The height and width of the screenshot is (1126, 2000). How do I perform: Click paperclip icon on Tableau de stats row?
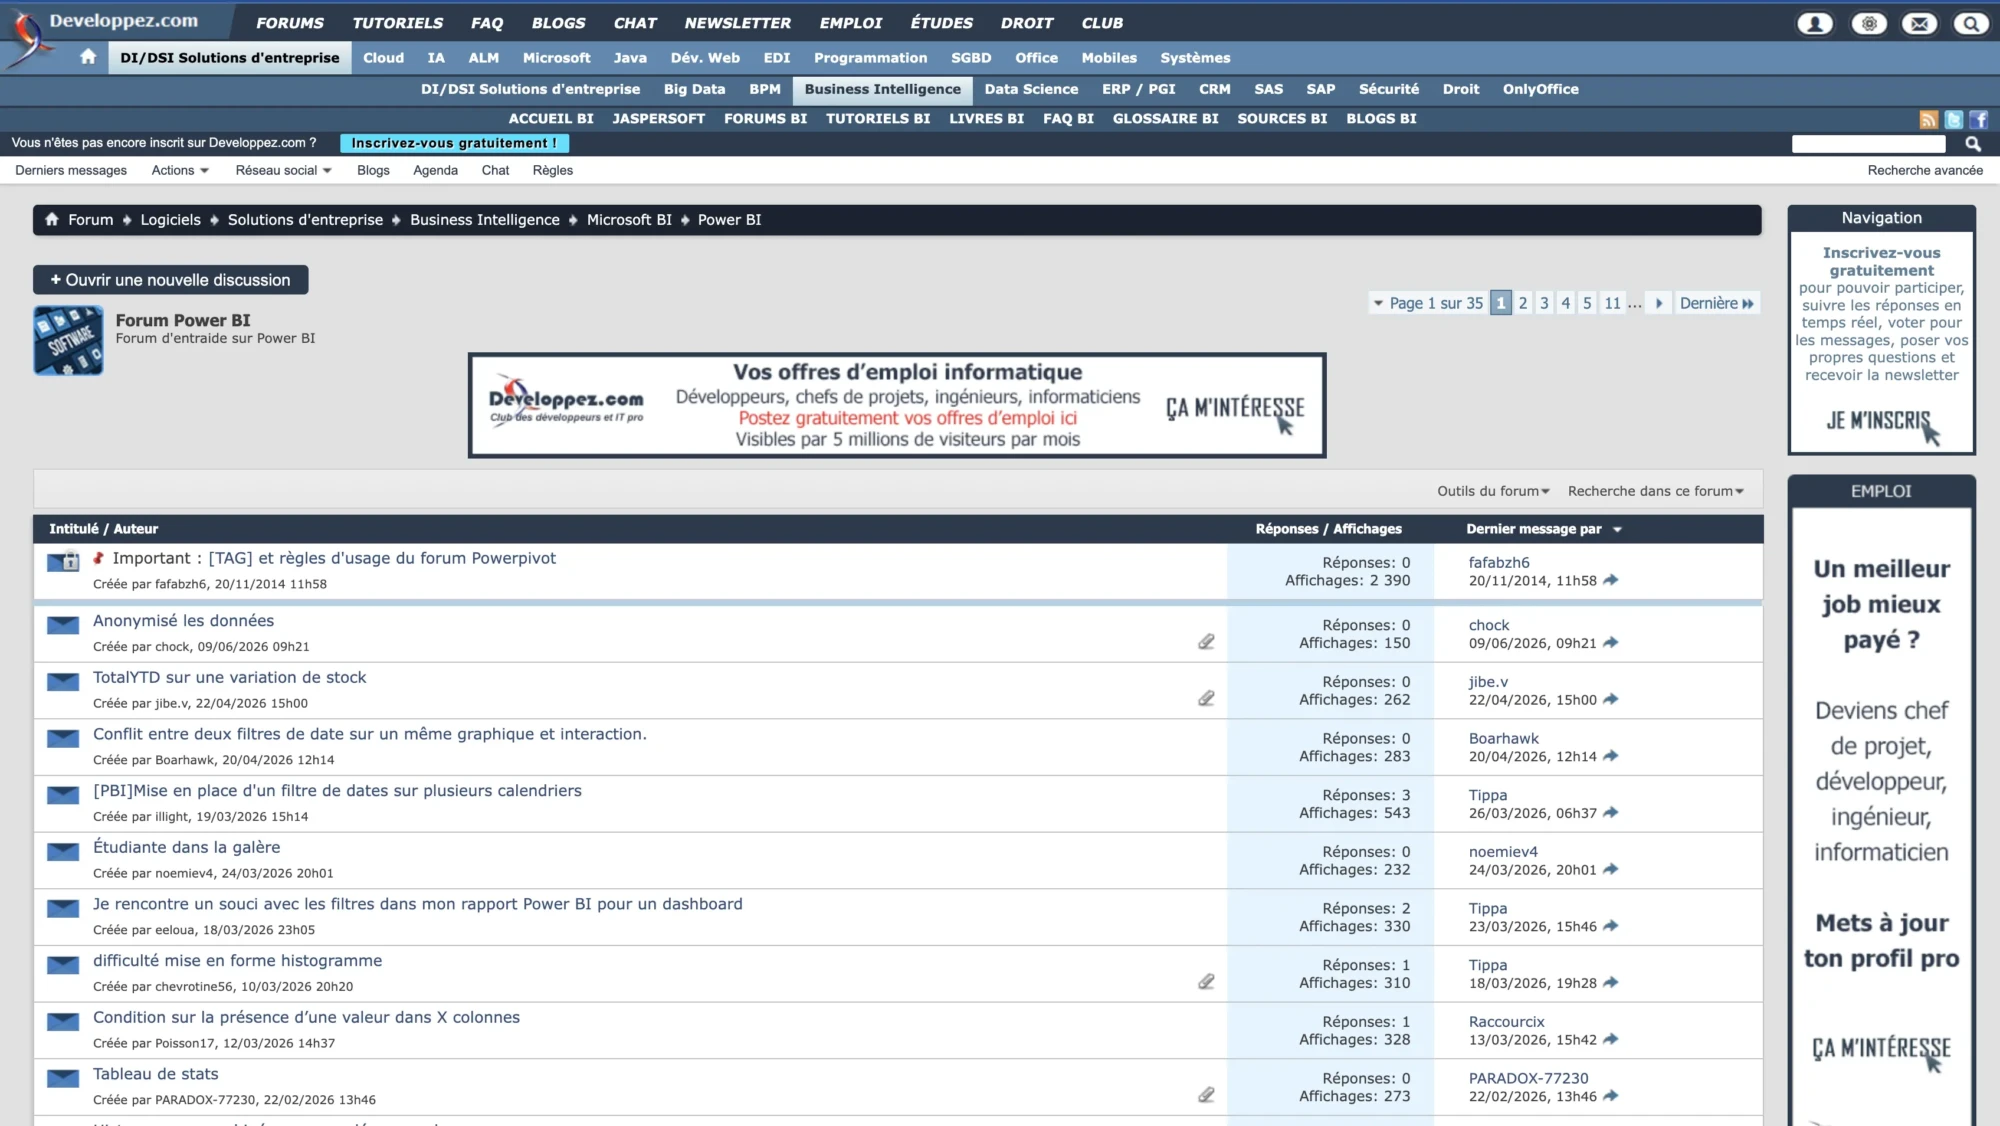point(1206,1095)
